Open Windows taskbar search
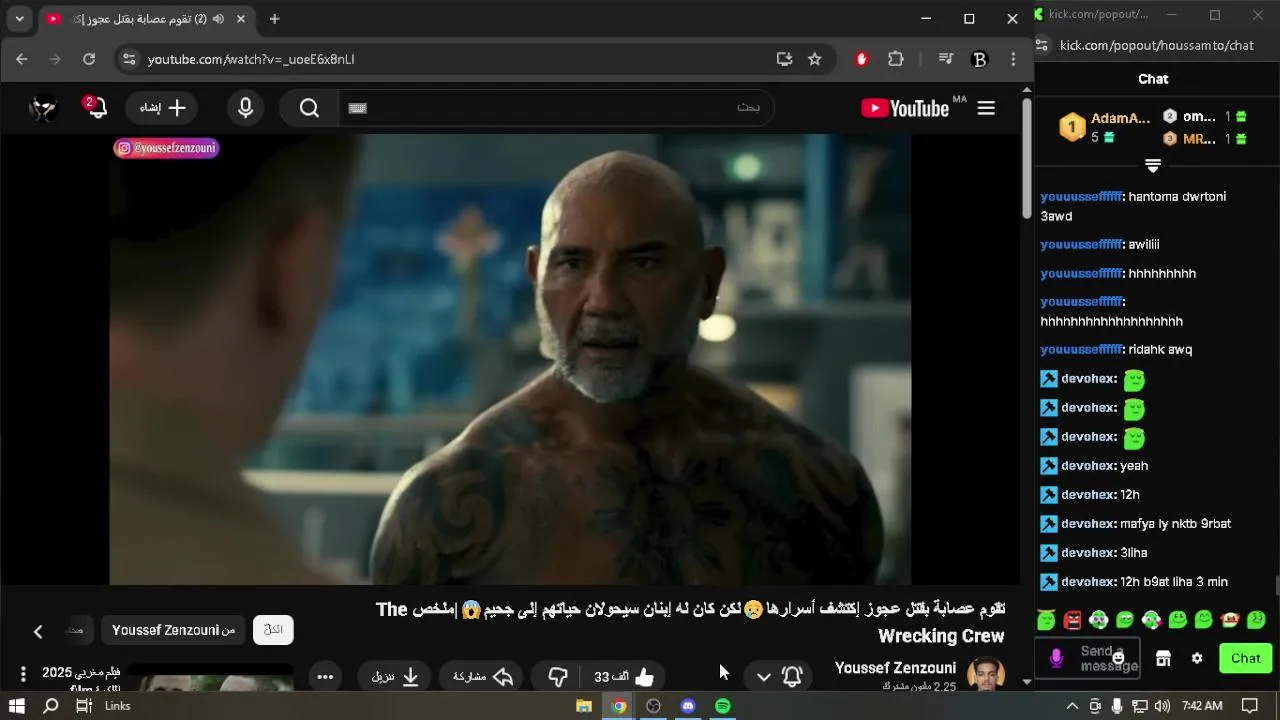The width and height of the screenshot is (1280, 720). 51,706
